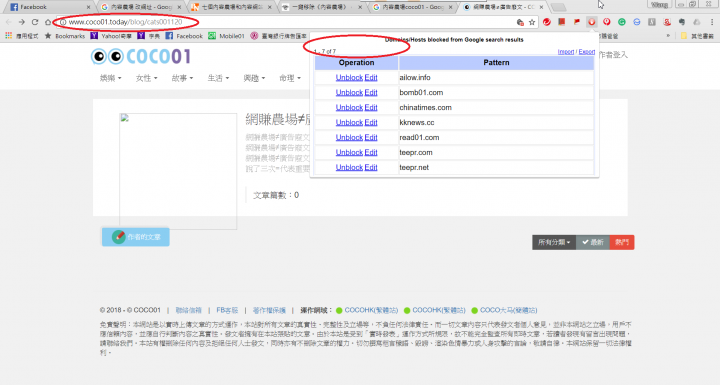Click the 作者登入 link

[x=613, y=55]
